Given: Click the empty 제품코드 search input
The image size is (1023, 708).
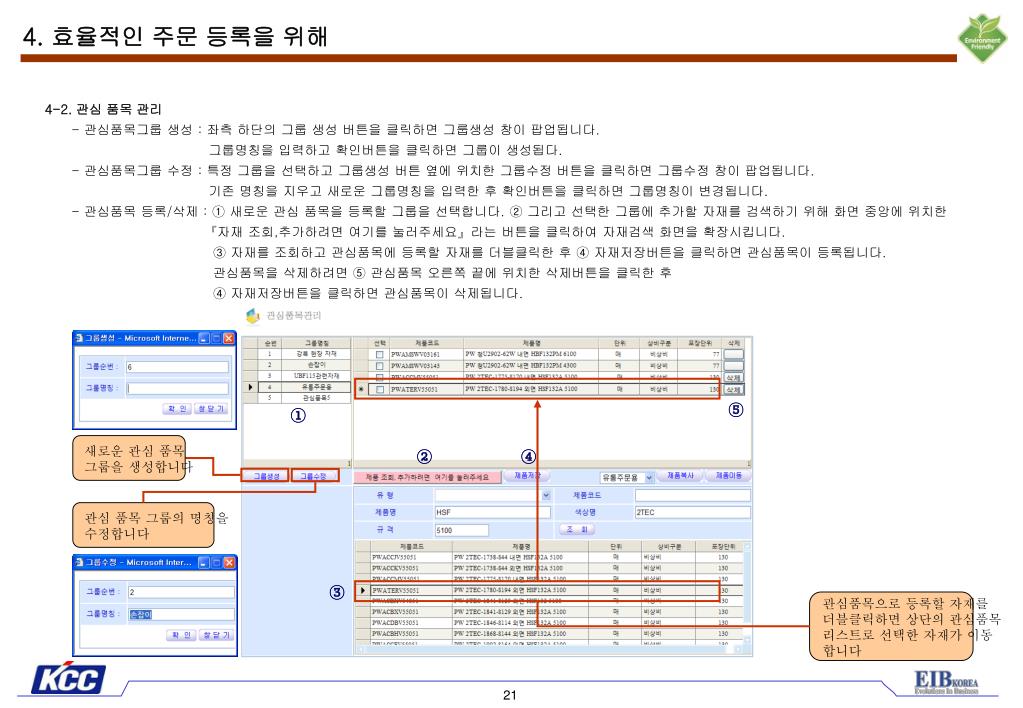Looking at the screenshot, I should click(x=692, y=495).
